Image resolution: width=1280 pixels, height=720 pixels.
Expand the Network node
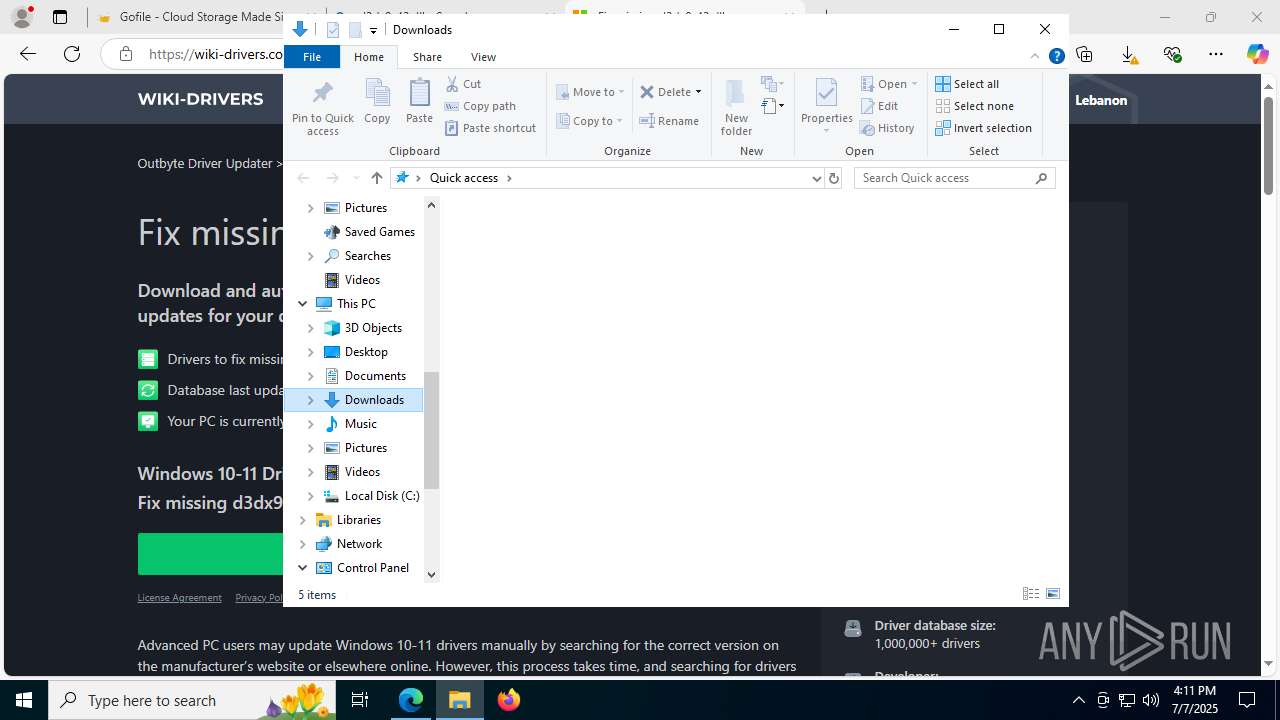[303, 544]
